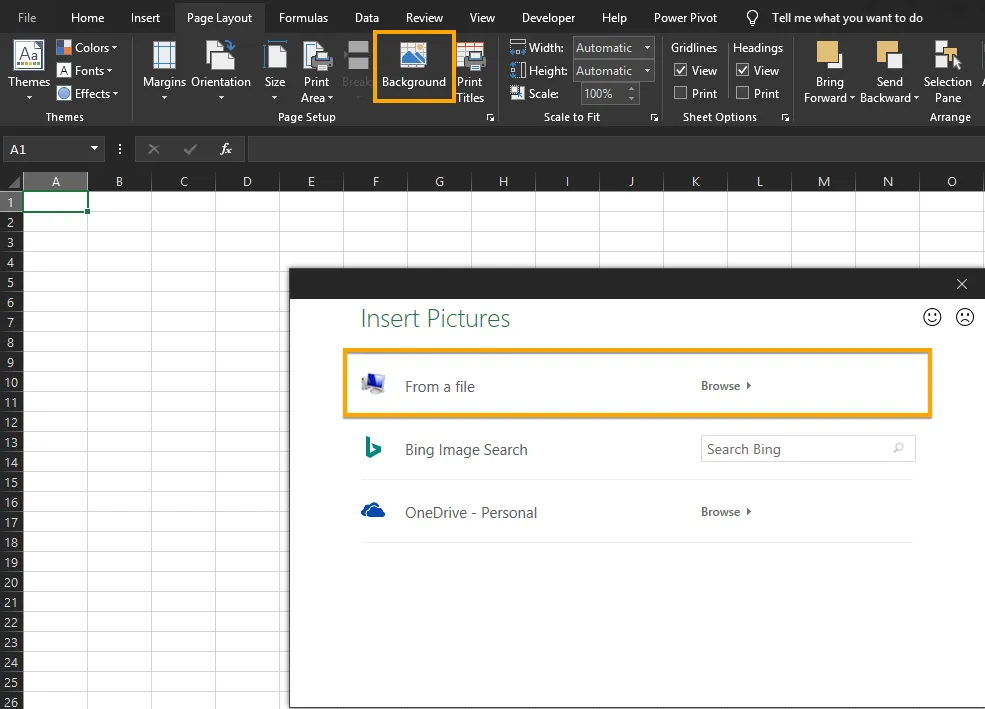
Task: Click the frowning face feedback icon
Action: point(965,317)
